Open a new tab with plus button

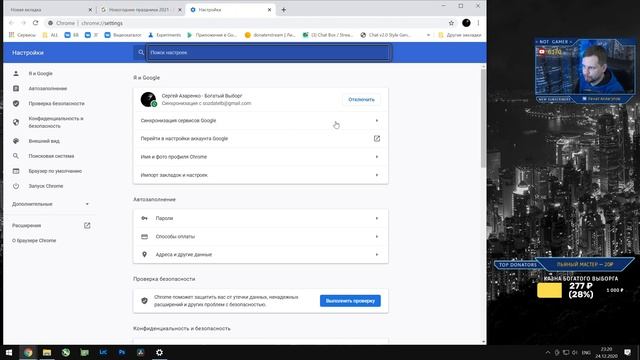coord(284,10)
